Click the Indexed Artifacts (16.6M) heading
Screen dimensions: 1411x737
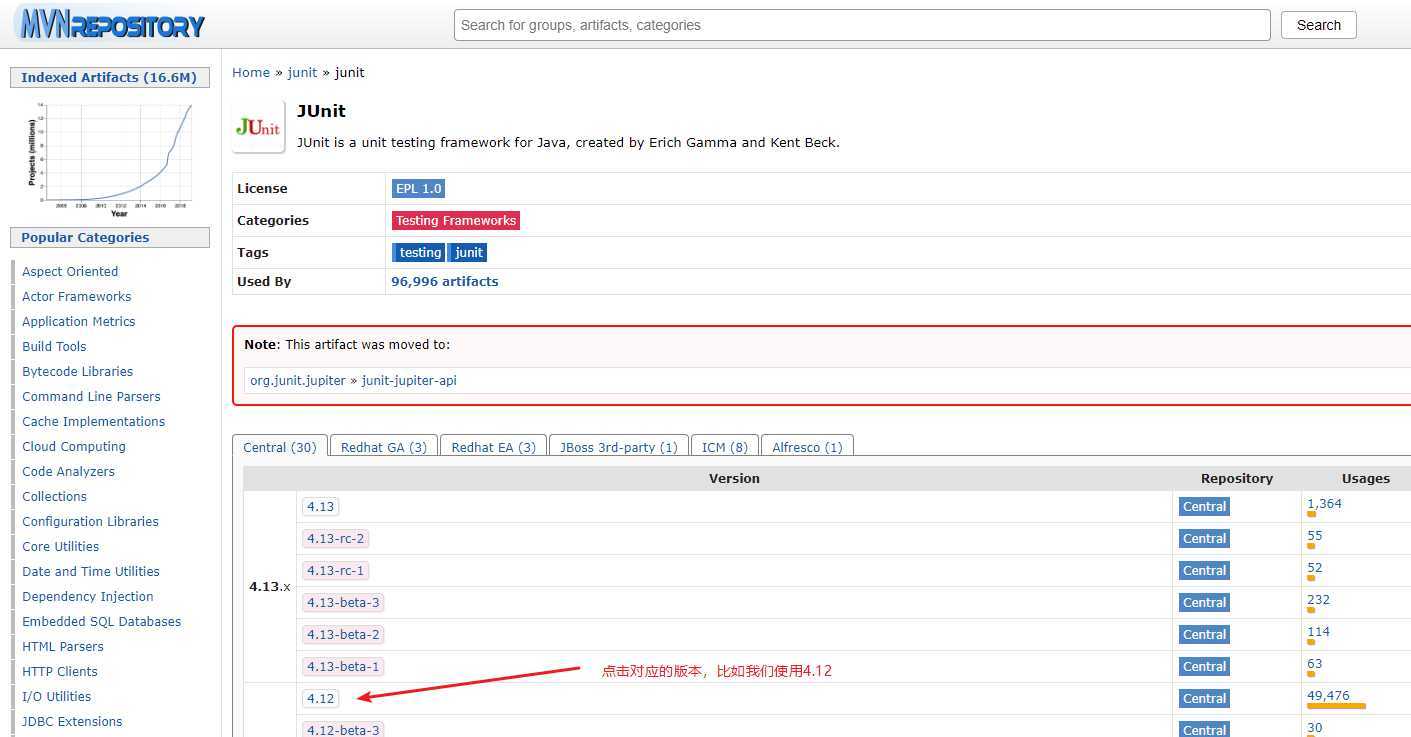click(x=109, y=77)
